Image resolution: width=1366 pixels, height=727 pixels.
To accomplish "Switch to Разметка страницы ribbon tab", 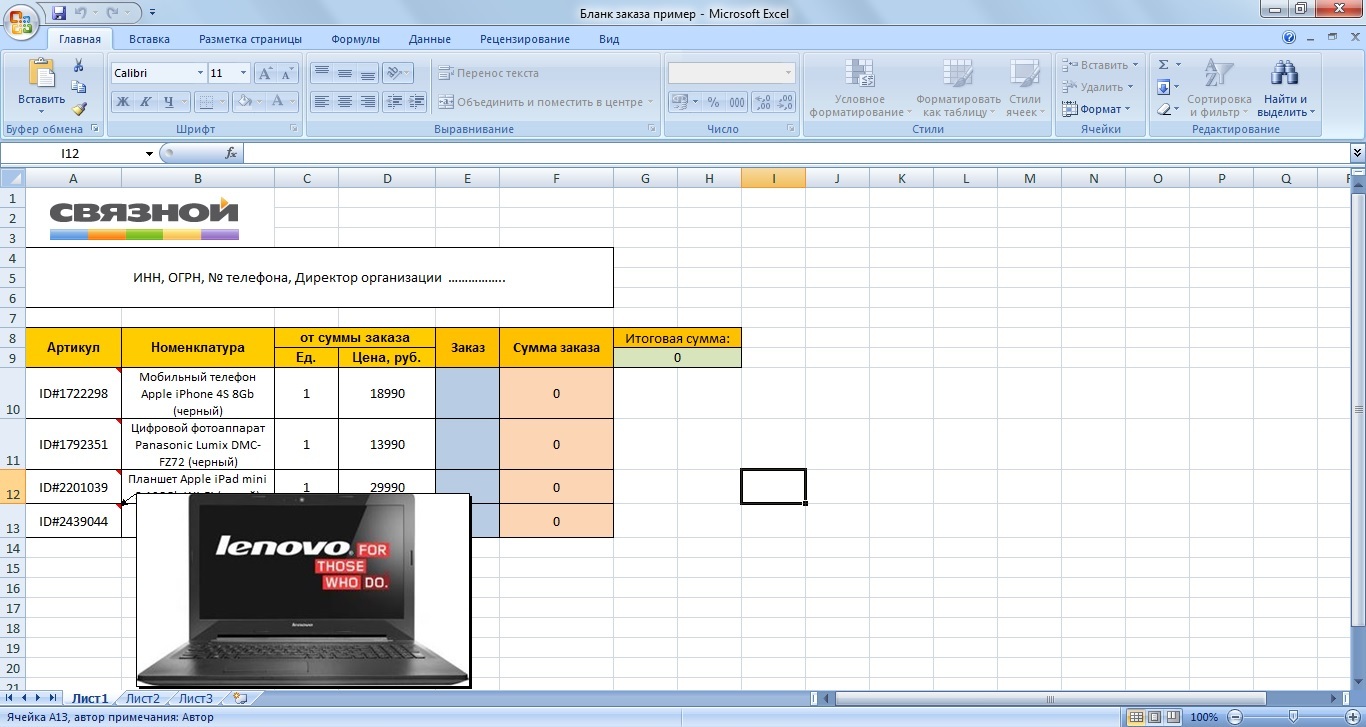I will (250, 39).
